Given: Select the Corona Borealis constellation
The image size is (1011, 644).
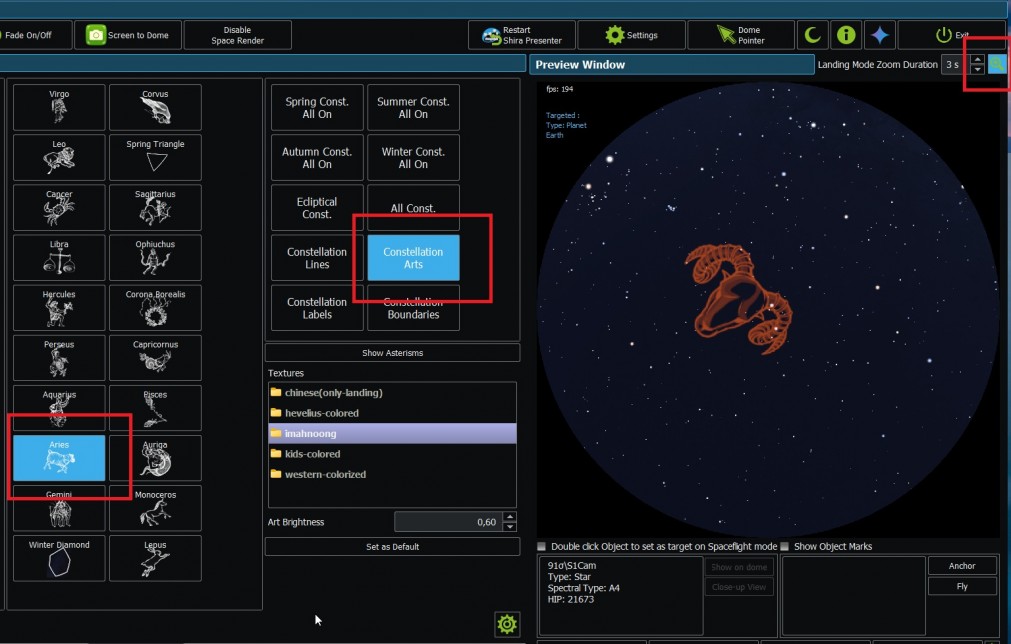Looking at the screenshot, I should [x=155, y=307].
